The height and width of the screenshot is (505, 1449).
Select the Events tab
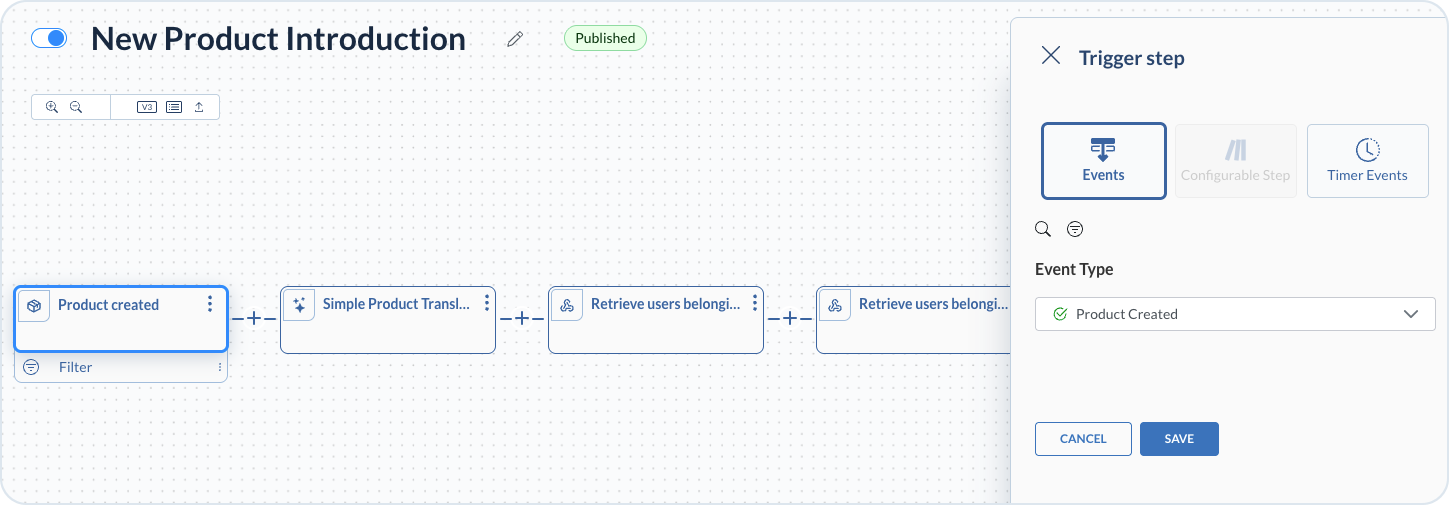[1103, 161]
